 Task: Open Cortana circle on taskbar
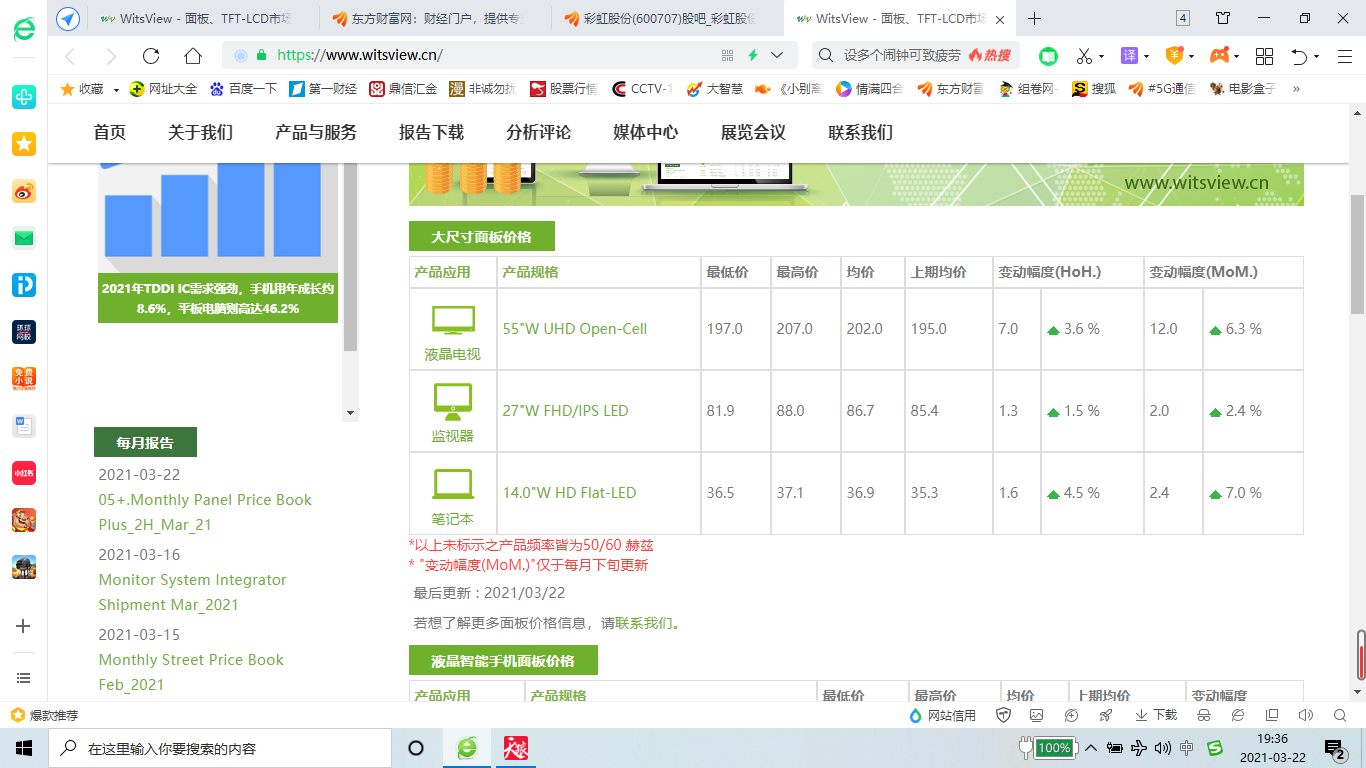click(x=416, y=748)
